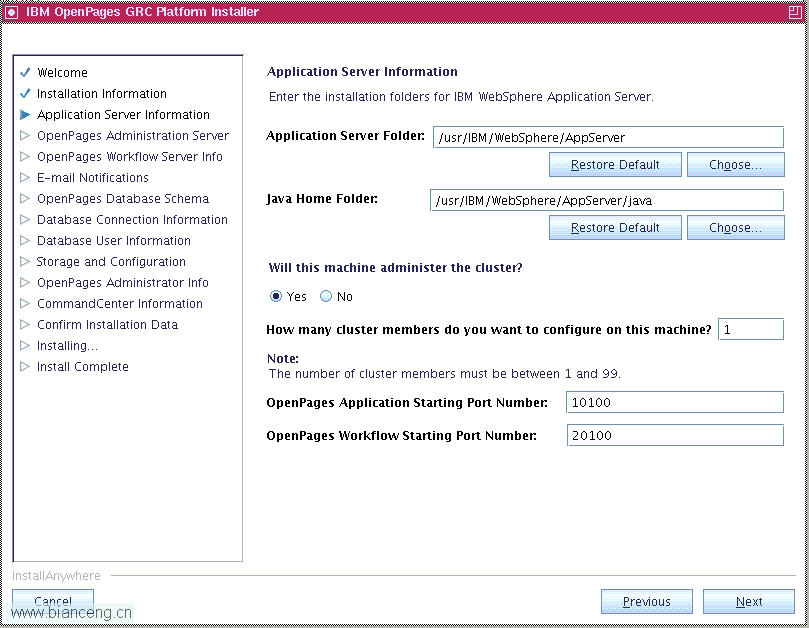Select the Database User Information step text

click(114, 241)
